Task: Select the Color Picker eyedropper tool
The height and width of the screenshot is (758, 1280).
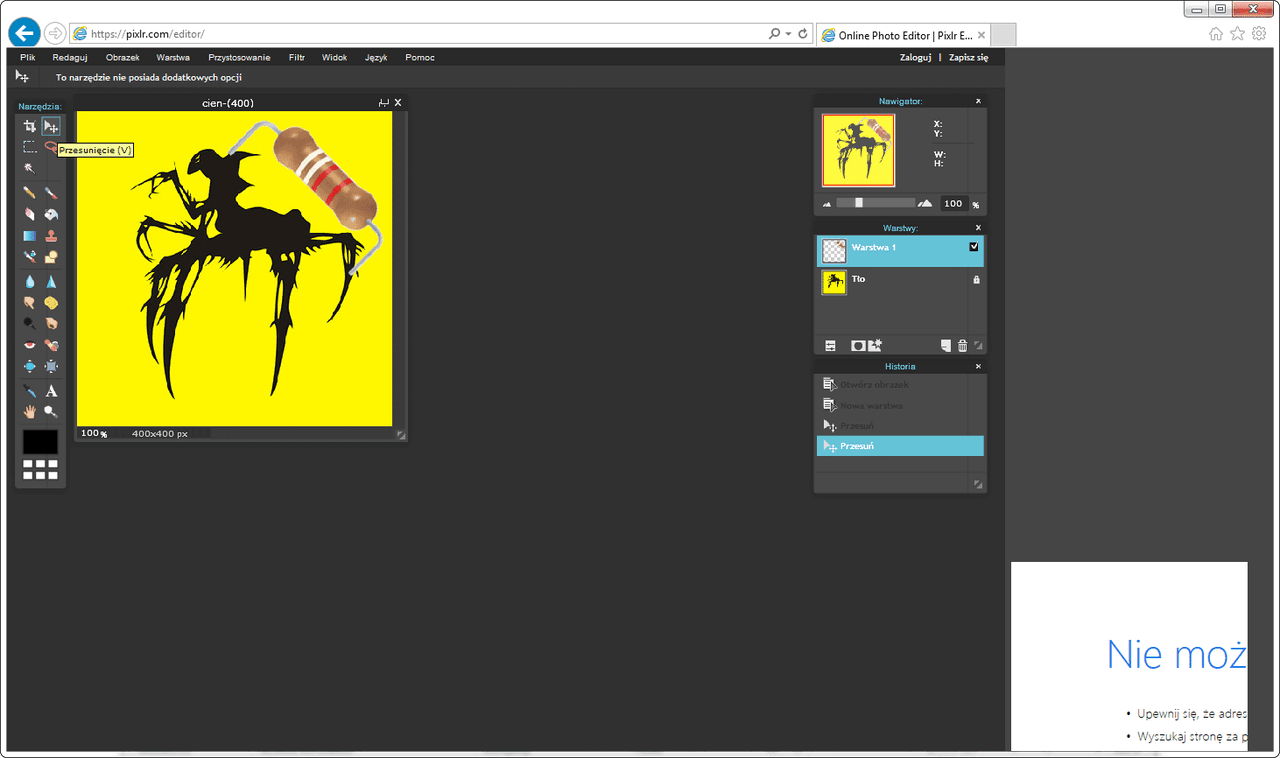Action: [x=30, y=391]
